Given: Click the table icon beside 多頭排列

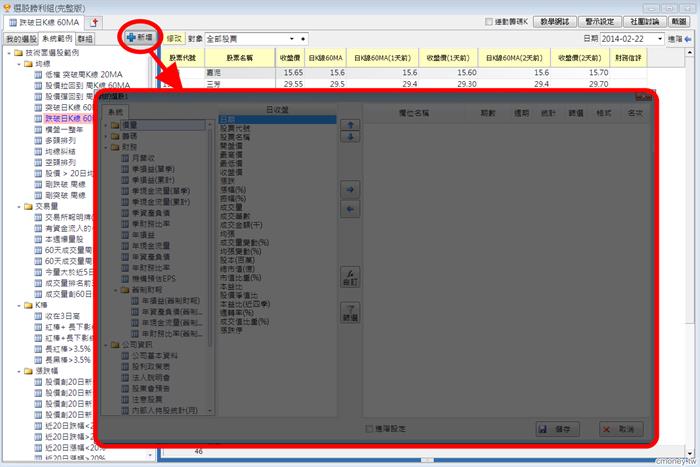Looking at the screenshot, I should click(x=38, y=141).
